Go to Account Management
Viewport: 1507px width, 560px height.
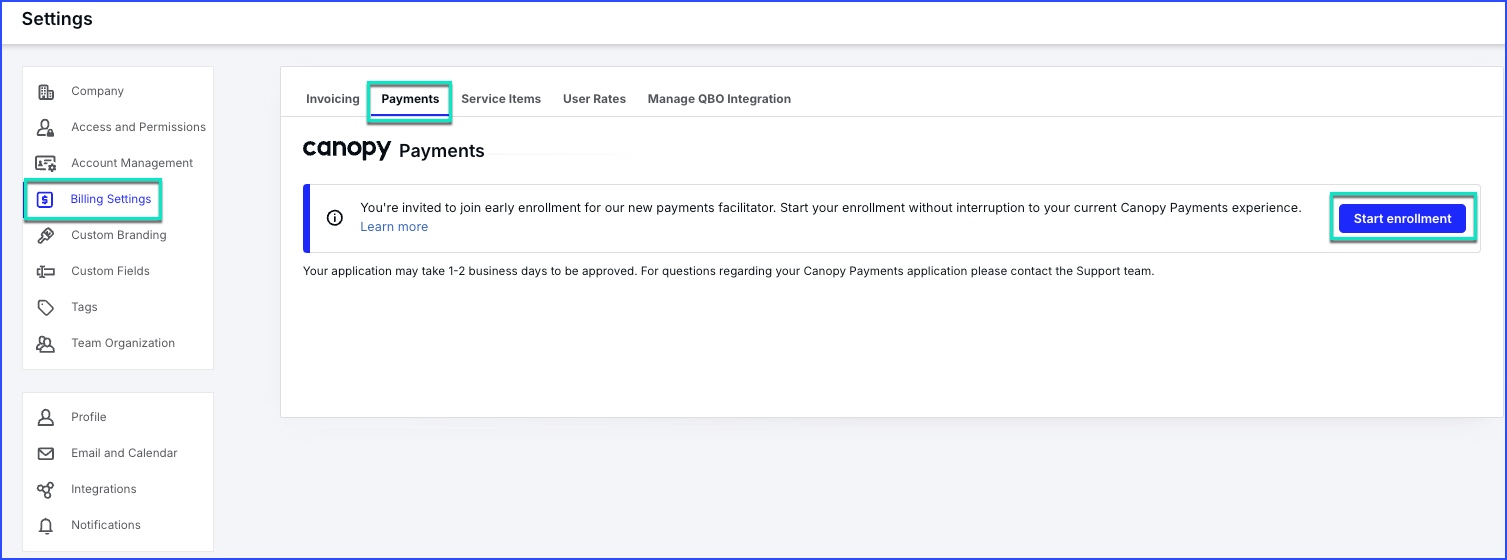pos(132,163)
